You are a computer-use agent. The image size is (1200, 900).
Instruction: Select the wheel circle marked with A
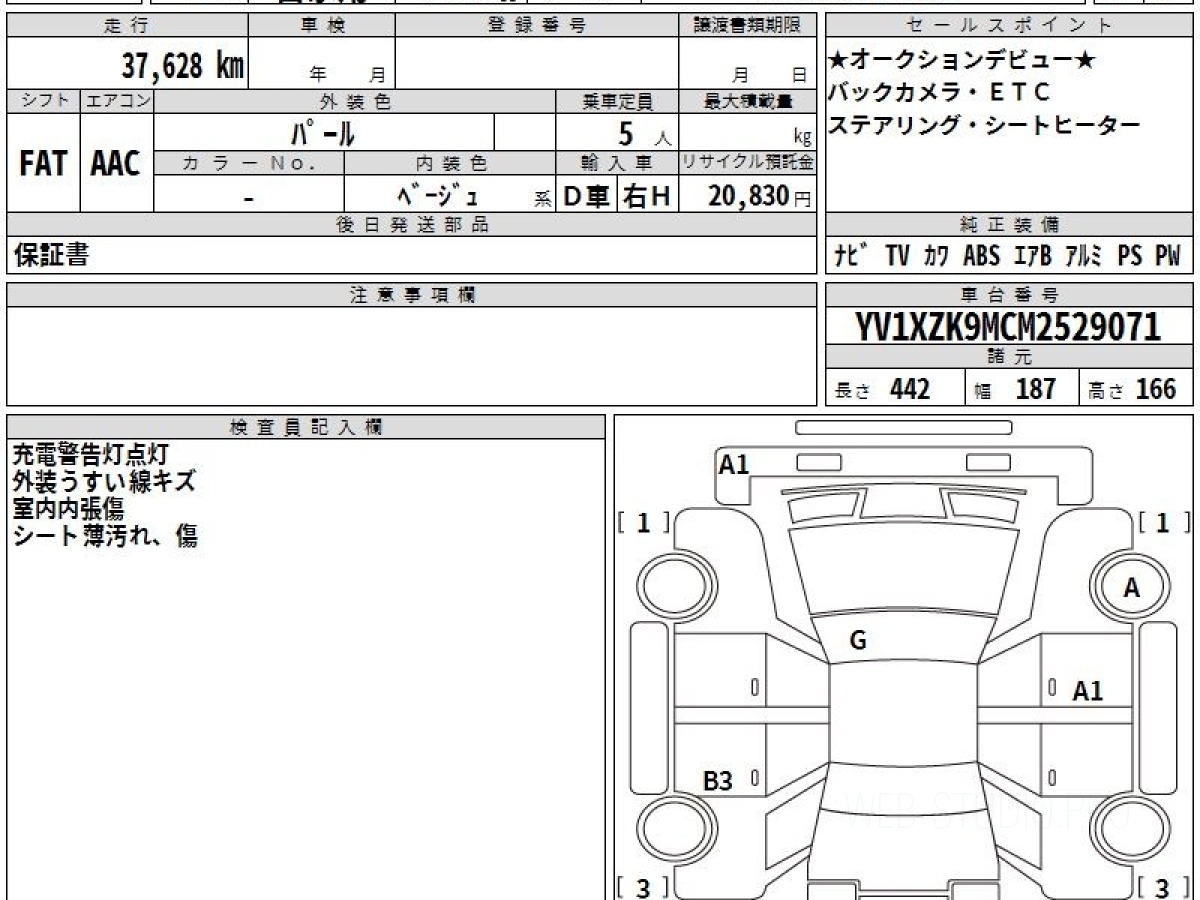coord(1131,589)
